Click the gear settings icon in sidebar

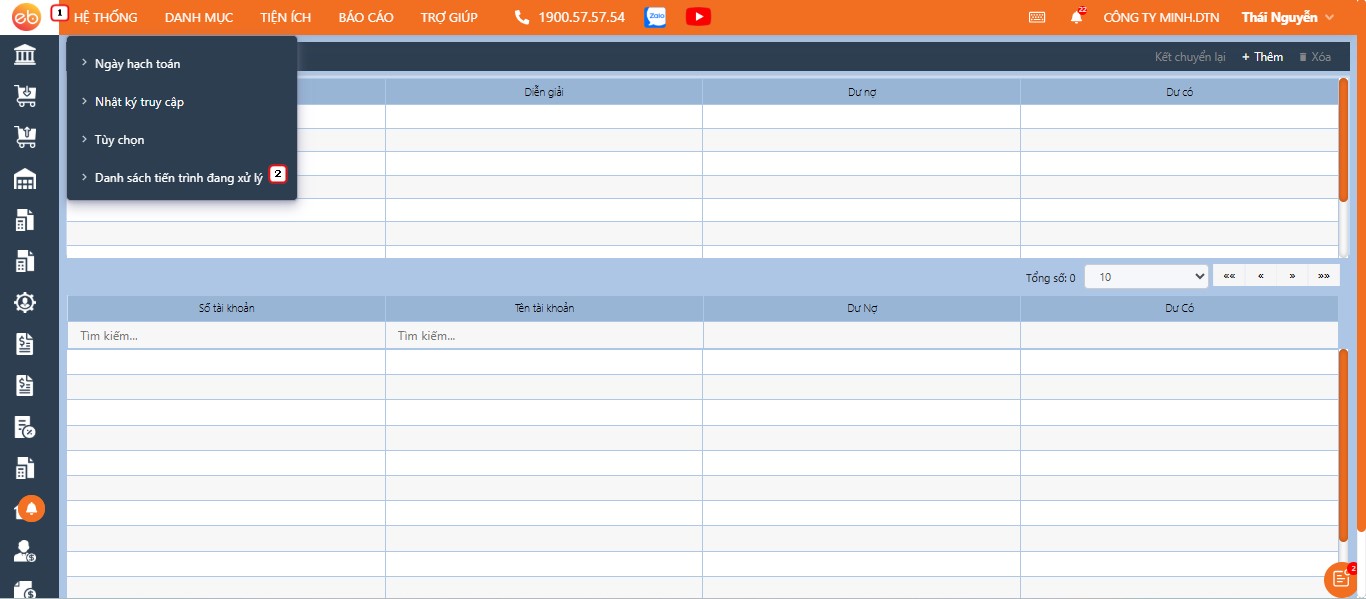[x=25, y=302]
